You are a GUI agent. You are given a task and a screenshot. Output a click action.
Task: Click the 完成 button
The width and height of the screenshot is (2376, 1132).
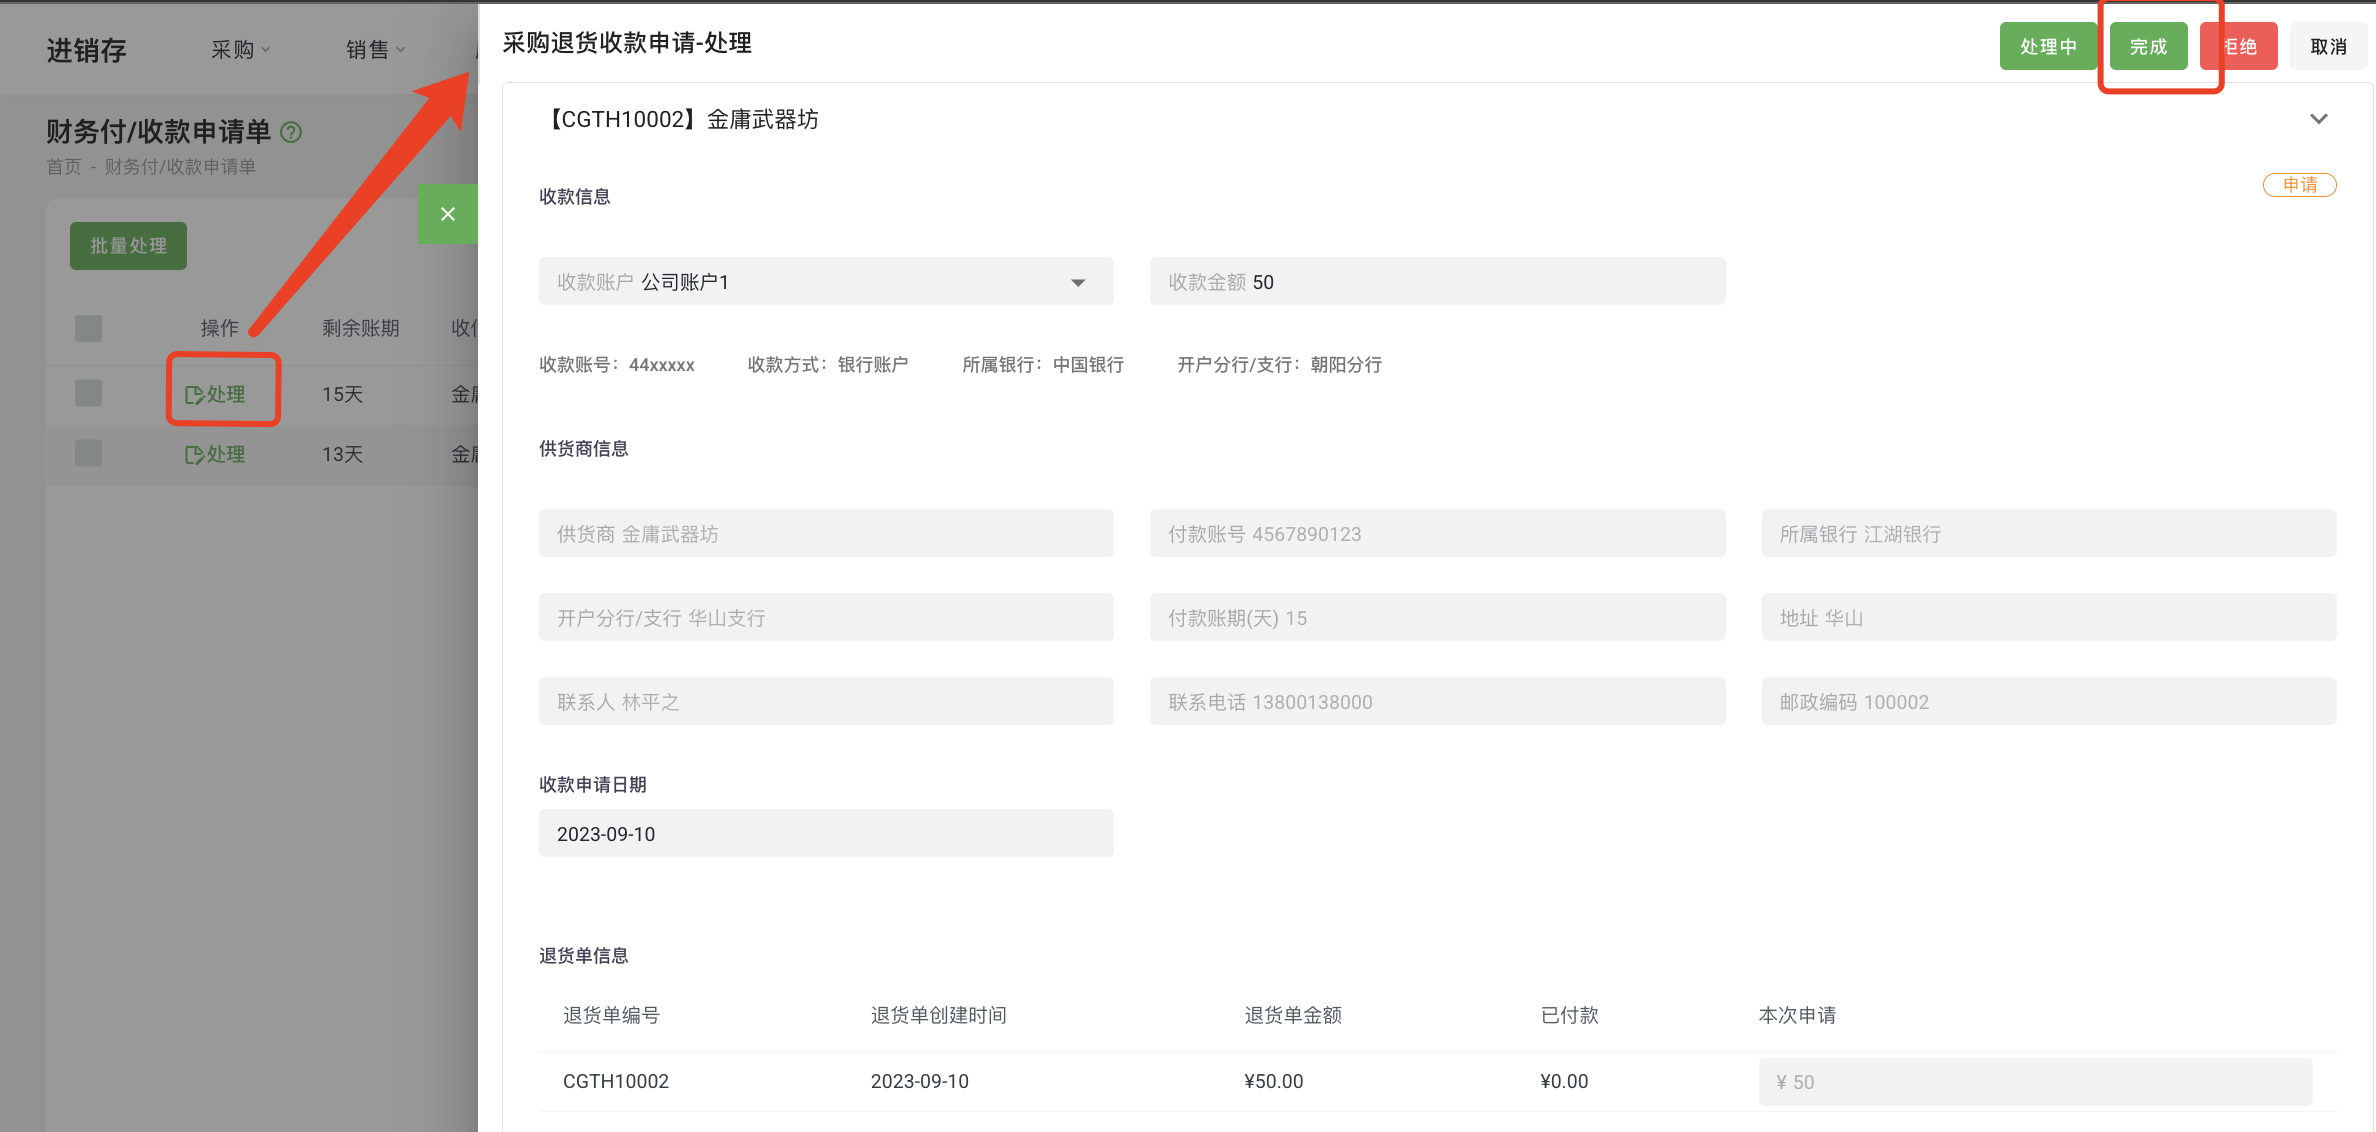pos(2148,45)
